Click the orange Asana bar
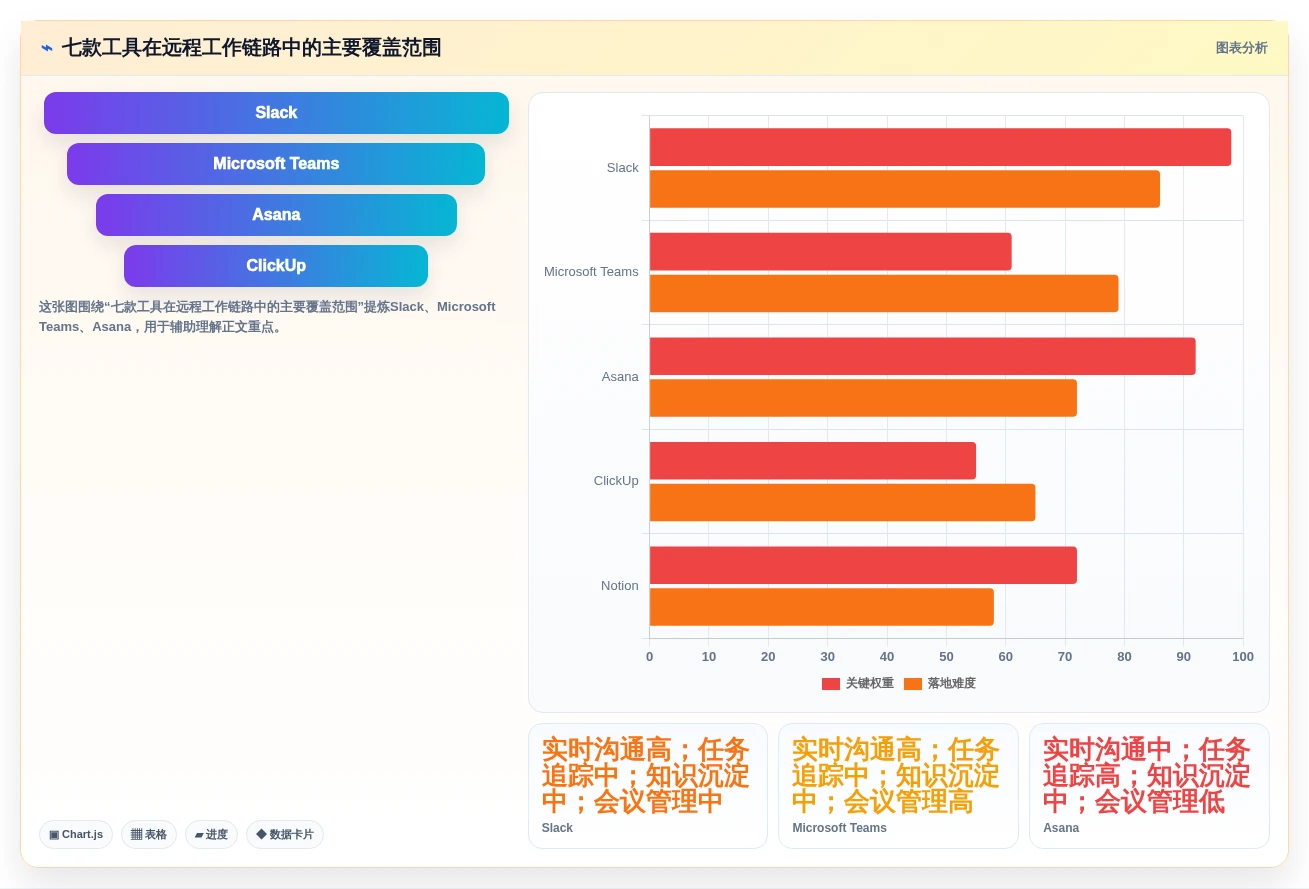Image resolution: width=1309 pixels, height=889 pixels. coord(863,398)
